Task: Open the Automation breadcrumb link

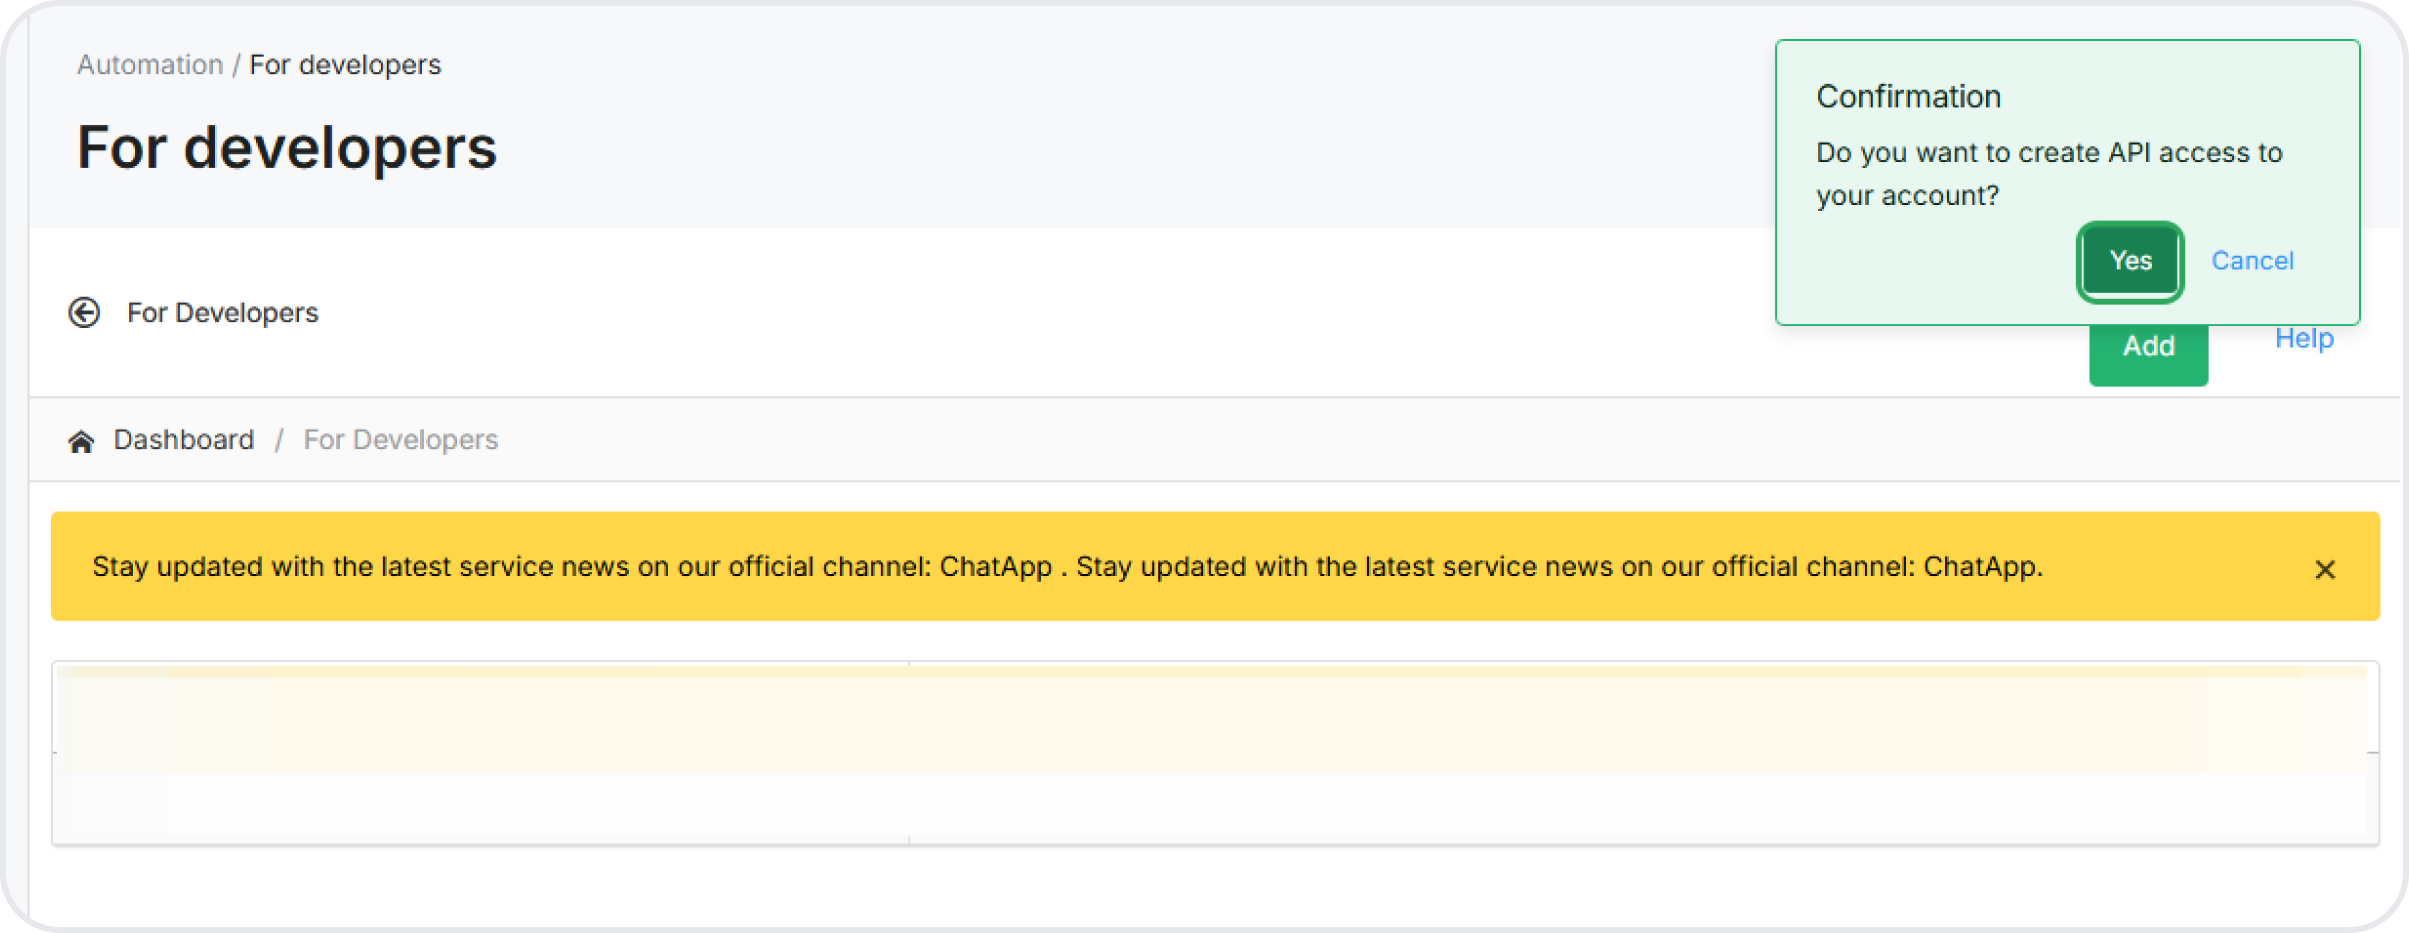Action: (x=150, y=65)
